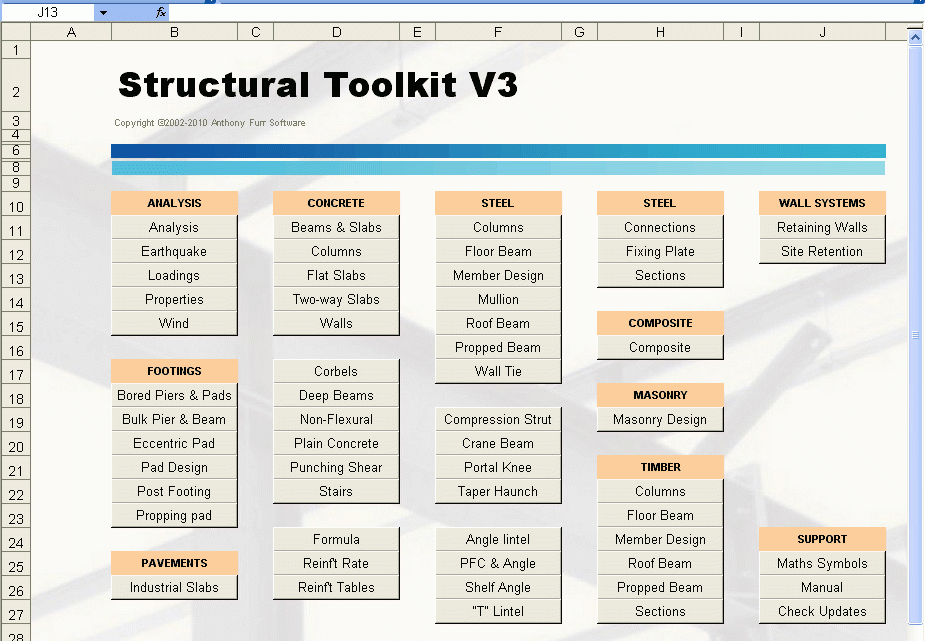This screenshot has width=925, height=641.
Task: Open the steel Connections module
Action: click(x=660, y=228)
